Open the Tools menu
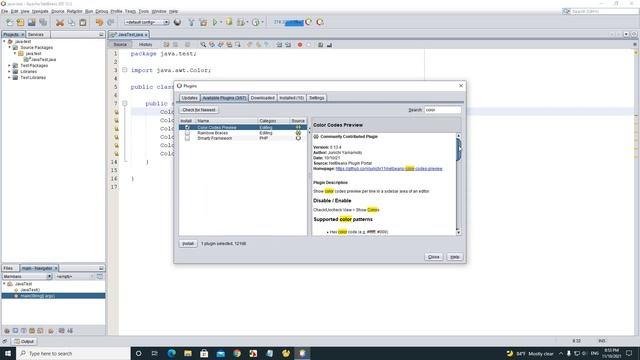This screenshot has height=360, width=640. tap(144, 11)
